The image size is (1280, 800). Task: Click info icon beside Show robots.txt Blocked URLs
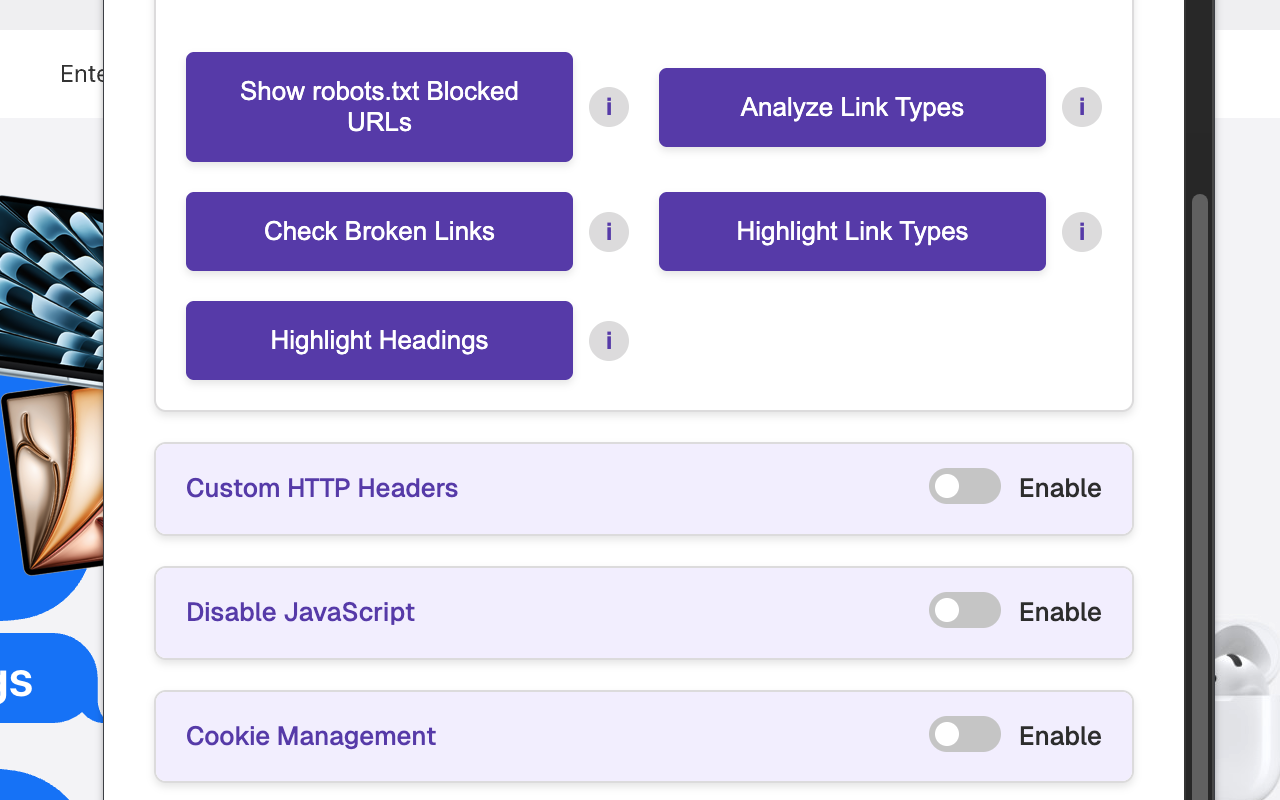tap(608, 107)
